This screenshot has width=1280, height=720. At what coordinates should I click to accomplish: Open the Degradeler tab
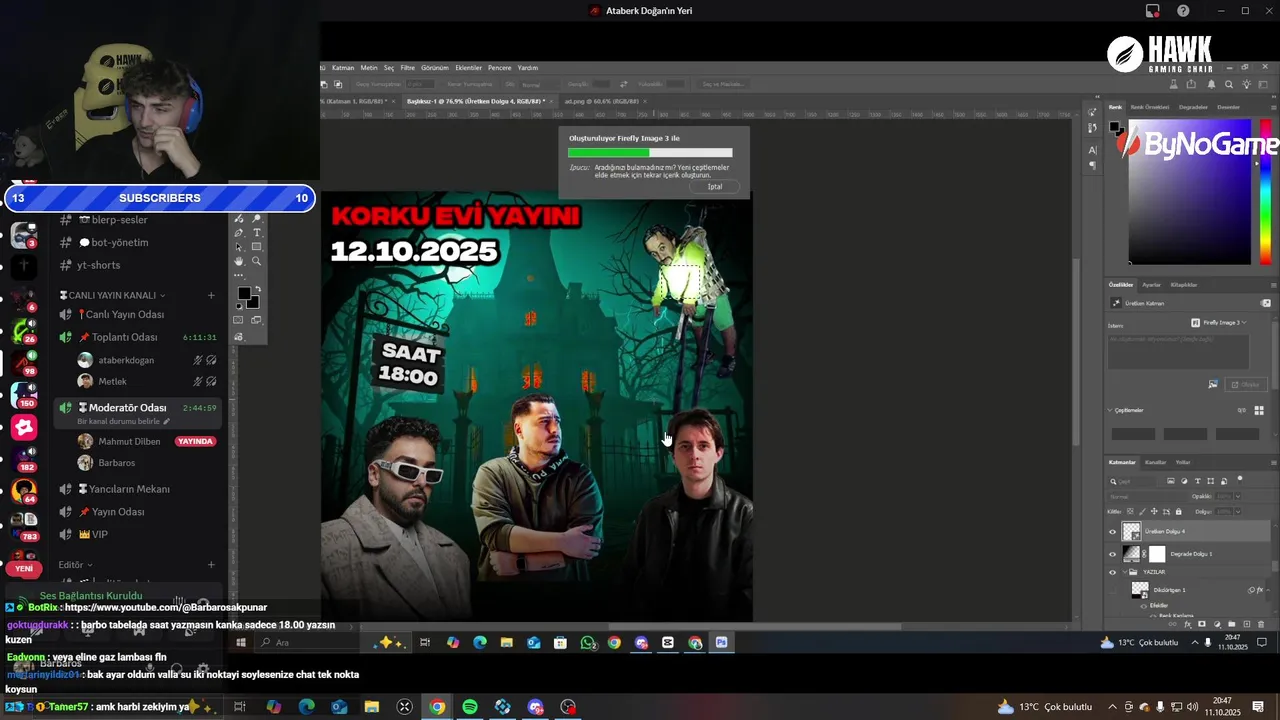coord(1193,107)
